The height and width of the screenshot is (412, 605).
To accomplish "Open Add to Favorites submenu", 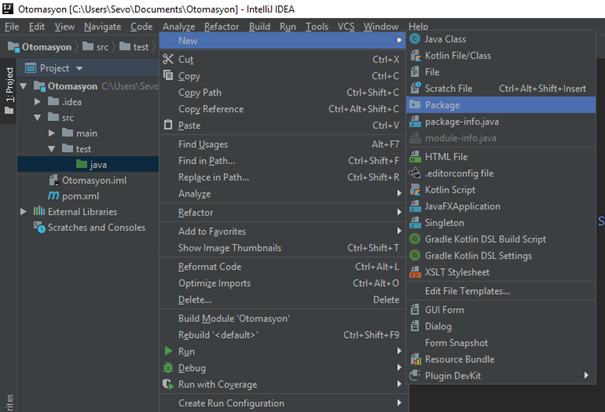I will click(x=282, y=231).
